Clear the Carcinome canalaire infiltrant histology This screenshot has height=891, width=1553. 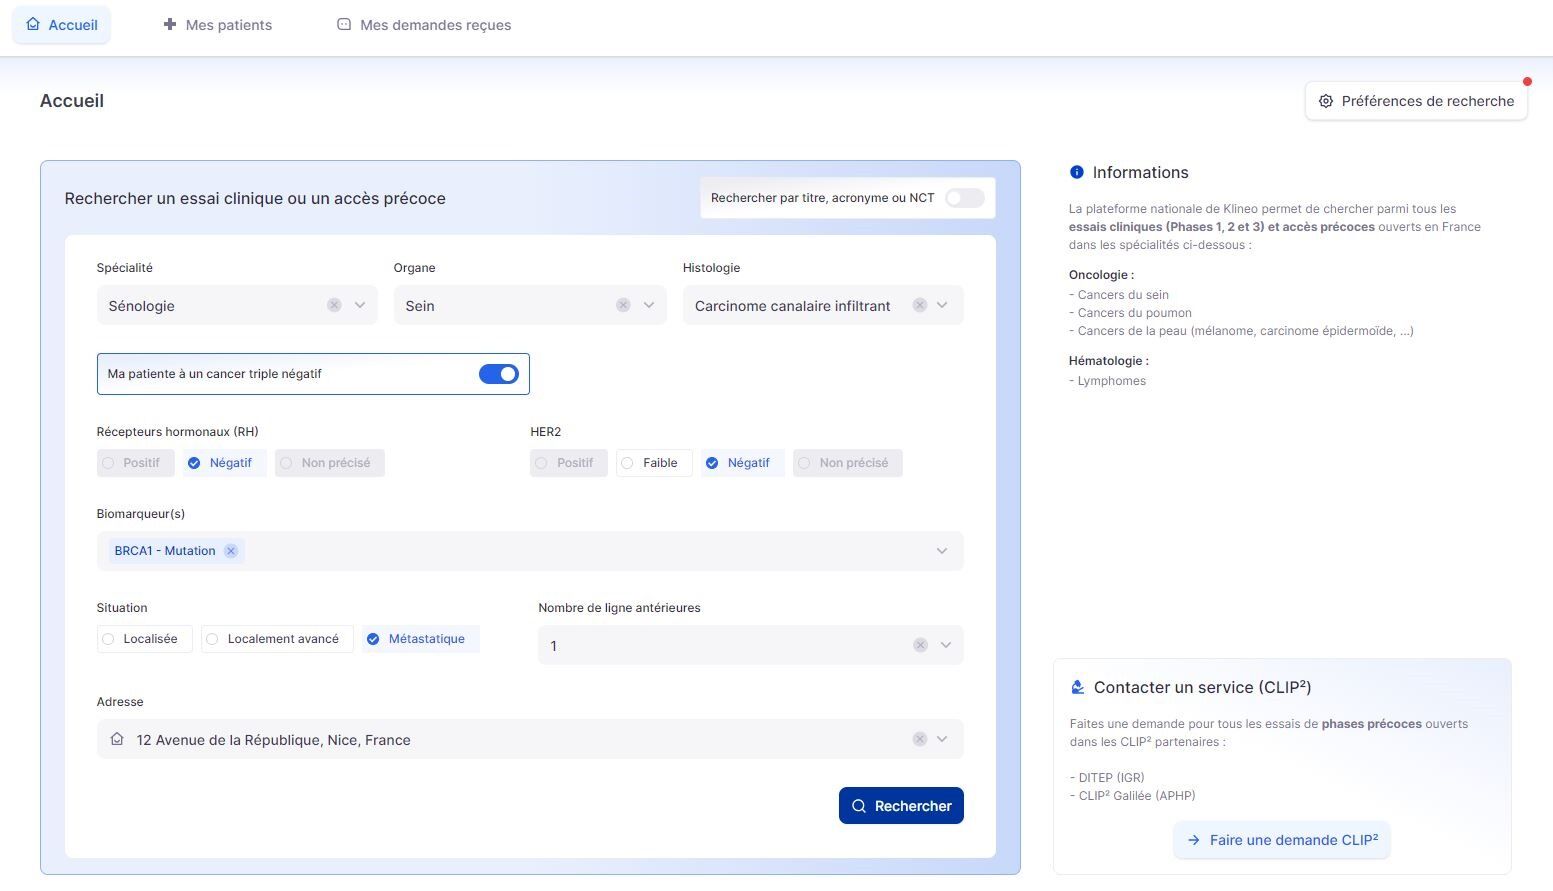click(x=919, y=305)
